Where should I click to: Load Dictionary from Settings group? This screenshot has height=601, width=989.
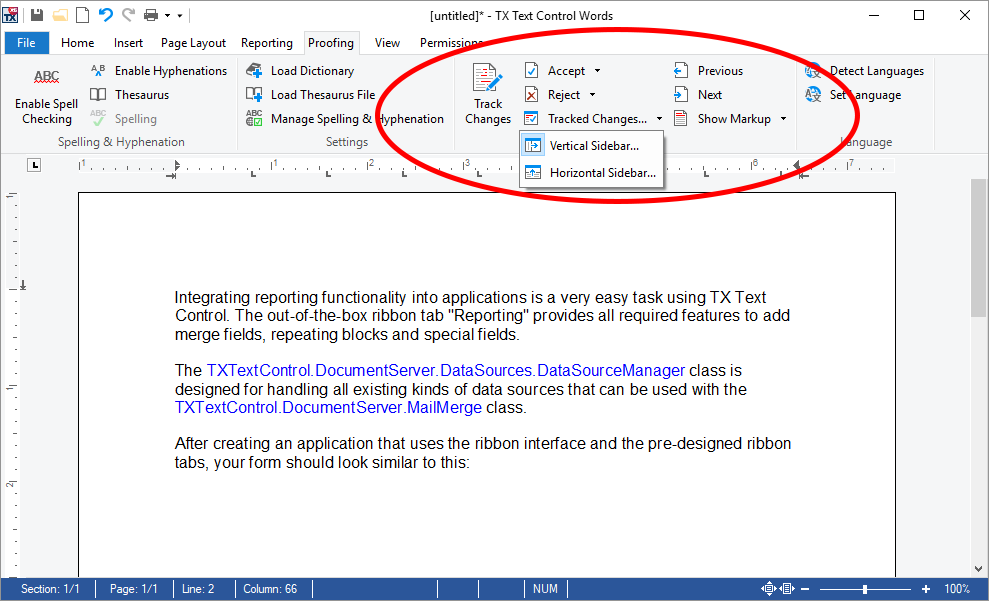300,71
